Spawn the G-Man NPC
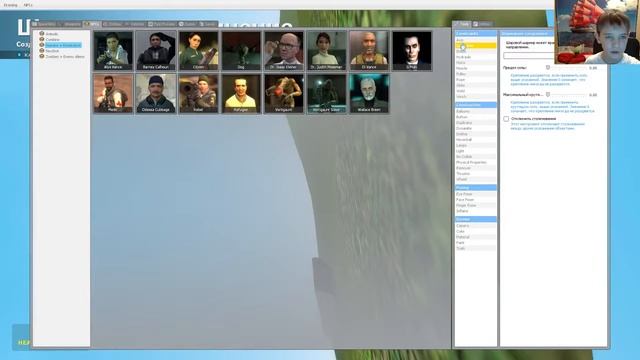Viewport: 640px width, 360px height. pos(412,51)
